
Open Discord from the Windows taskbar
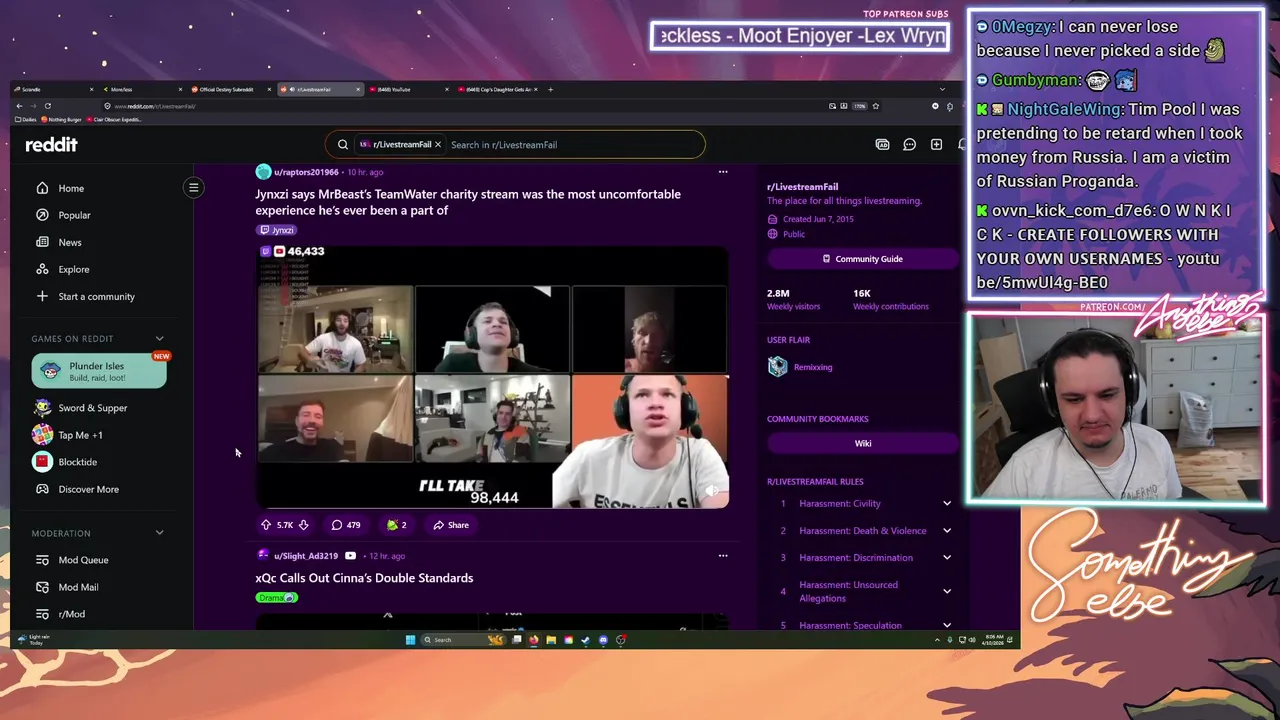[603, 640]
